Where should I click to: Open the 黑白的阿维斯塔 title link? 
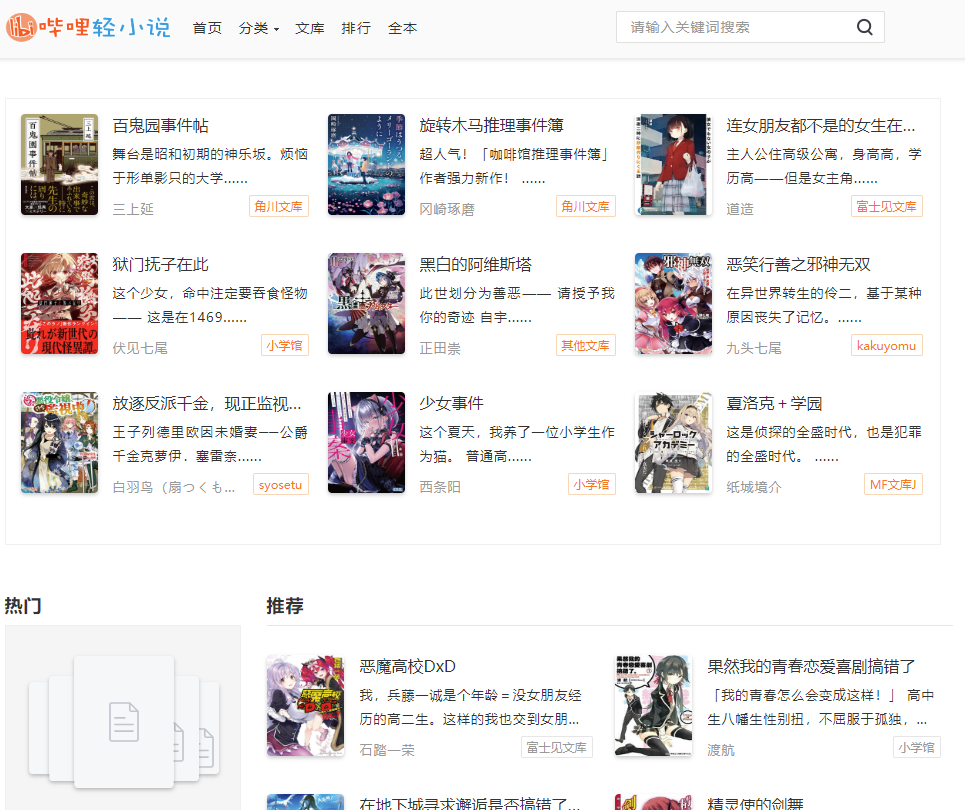pyautogui.click(x=476, y=265)
